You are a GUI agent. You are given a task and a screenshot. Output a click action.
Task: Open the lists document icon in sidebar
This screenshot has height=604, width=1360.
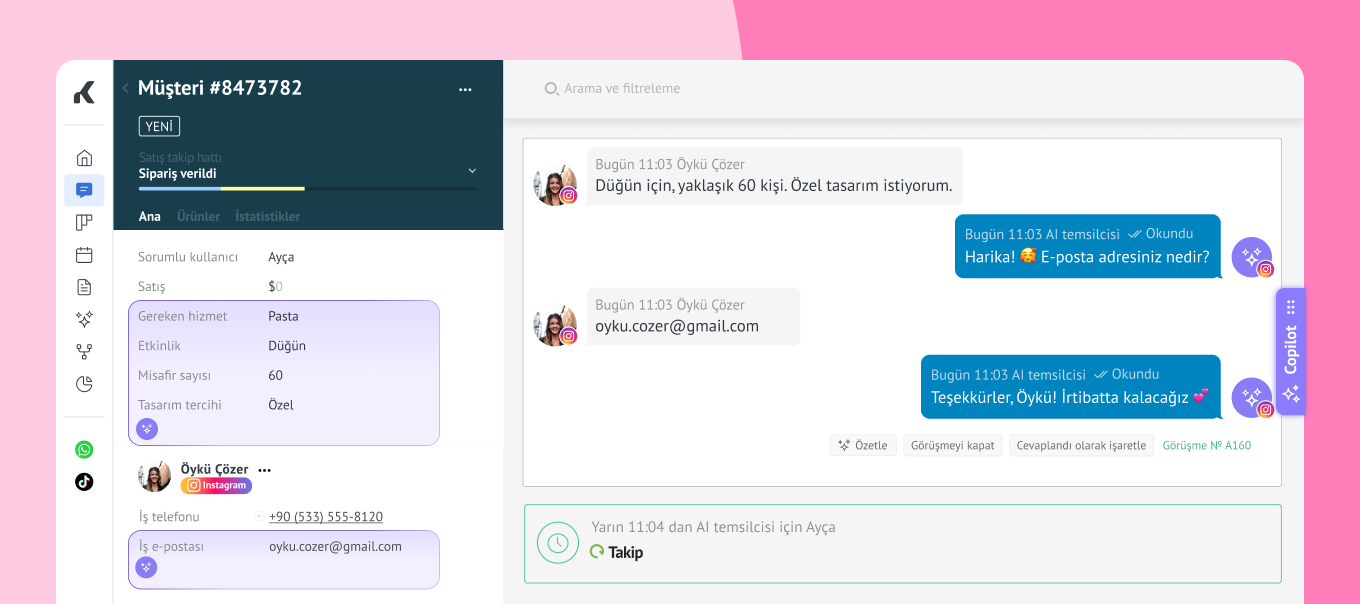(x=84, y=287)
